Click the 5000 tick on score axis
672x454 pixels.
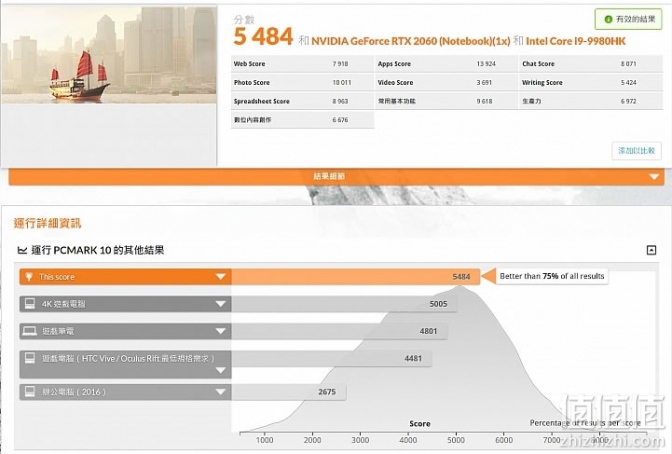point(456,440)
